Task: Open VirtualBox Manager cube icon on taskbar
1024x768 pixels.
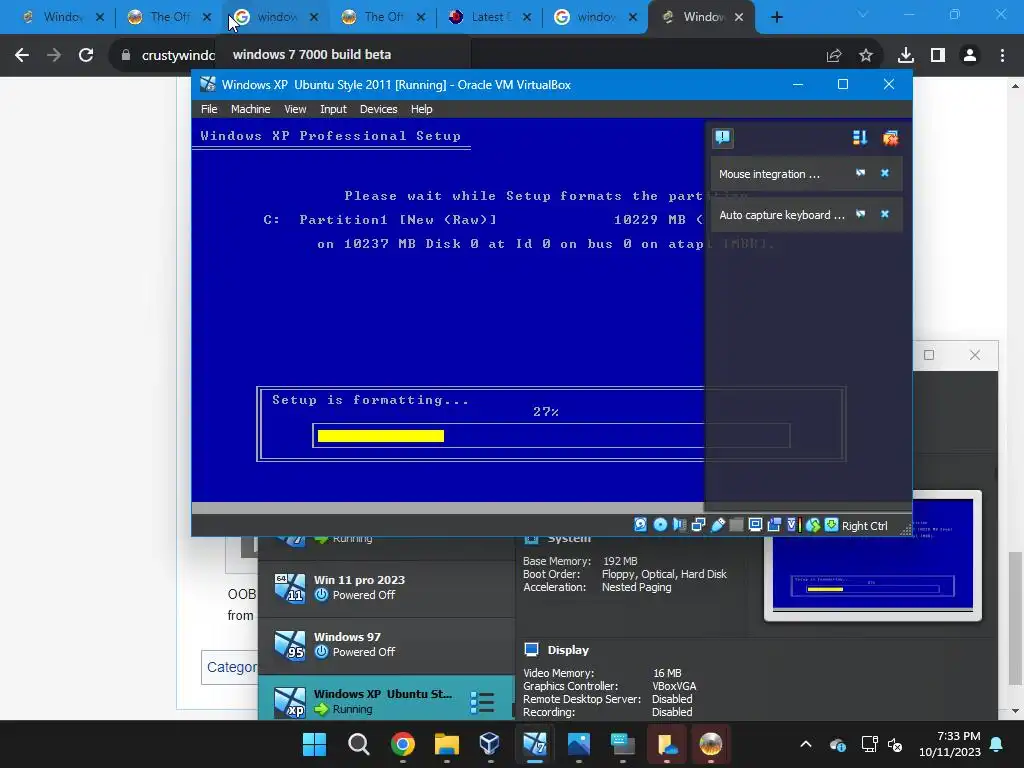Action: [x=490, y=744]
